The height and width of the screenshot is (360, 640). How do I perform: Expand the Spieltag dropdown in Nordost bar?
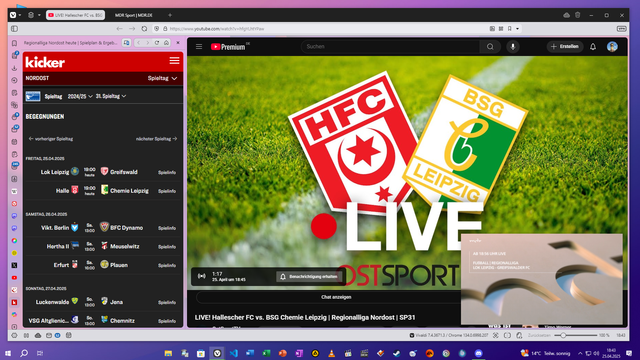162,78
